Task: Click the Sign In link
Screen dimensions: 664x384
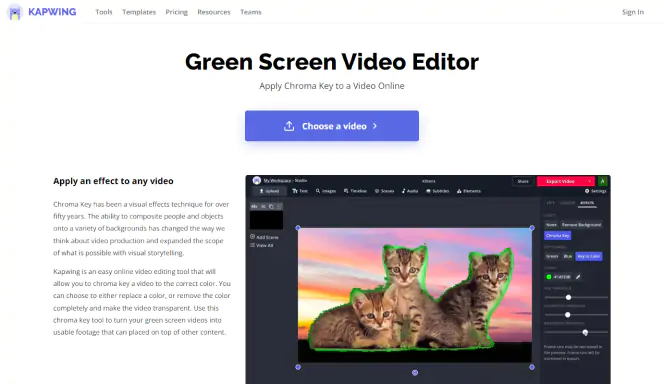Action: [633, 12]
